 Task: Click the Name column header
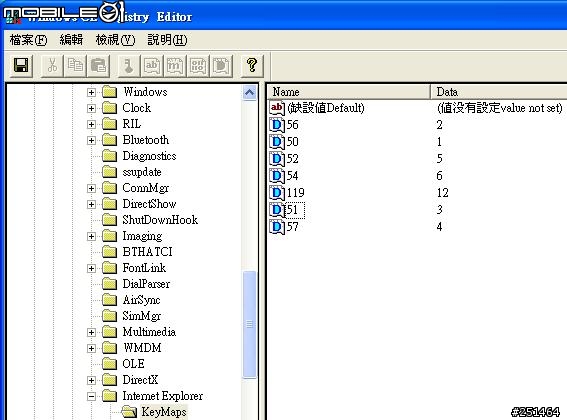(x=349, y=92)
